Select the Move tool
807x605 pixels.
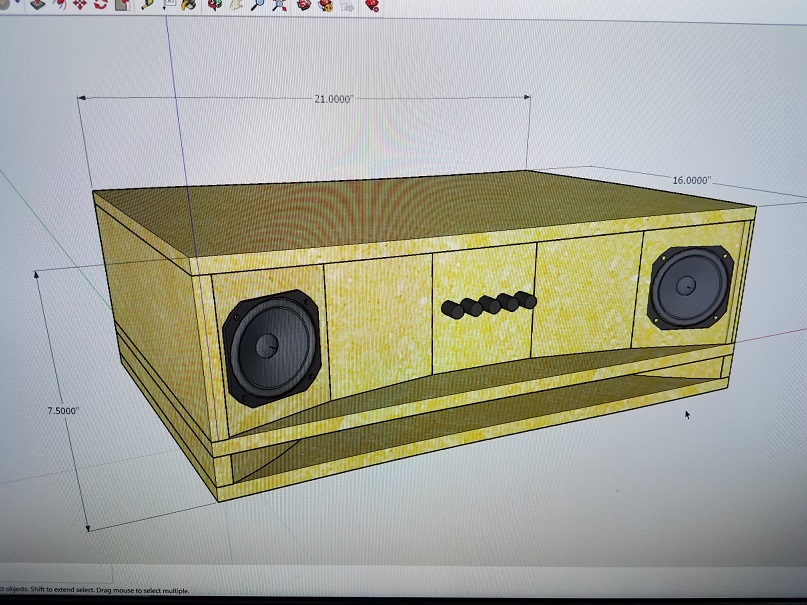pyautogui.click(x=79, y=4)
